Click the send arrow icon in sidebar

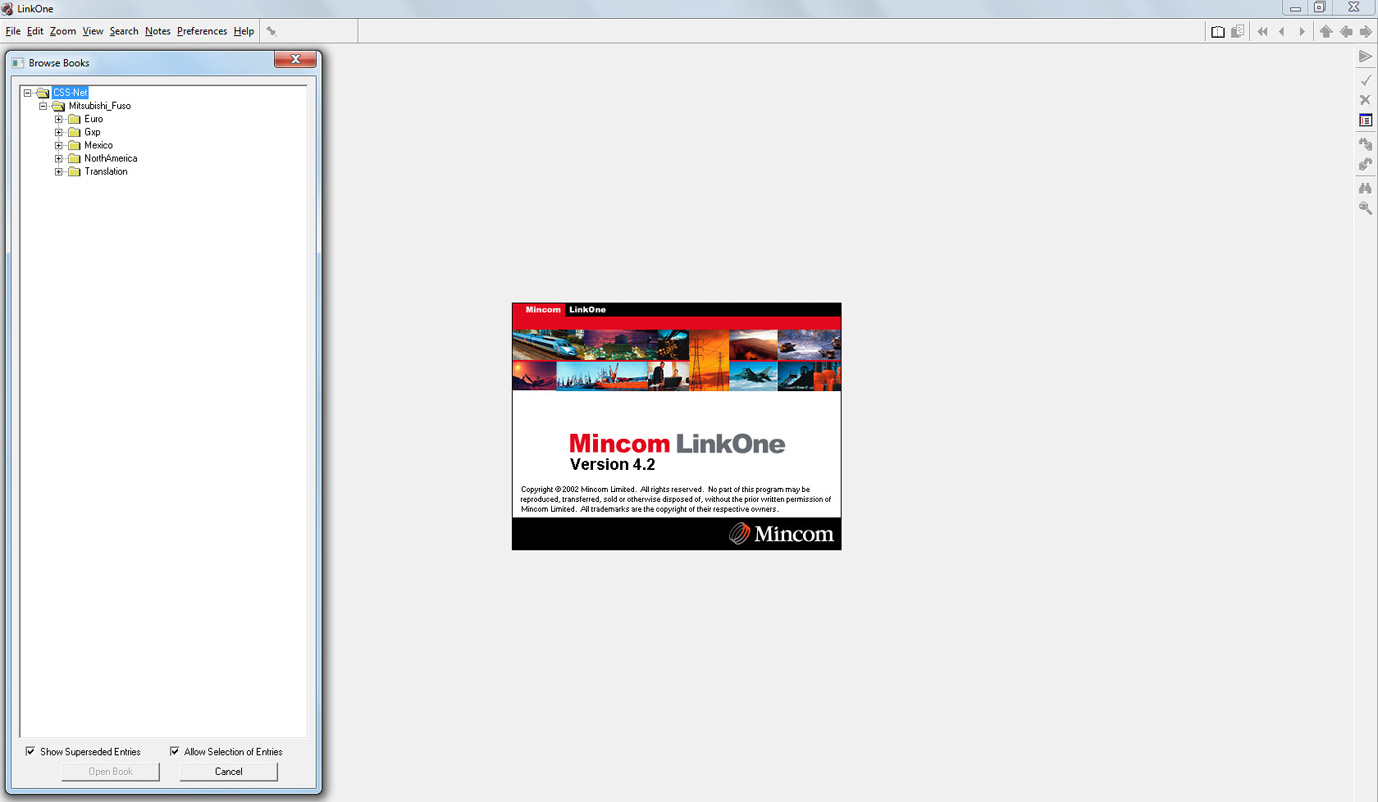click(x=1365, y=57)
